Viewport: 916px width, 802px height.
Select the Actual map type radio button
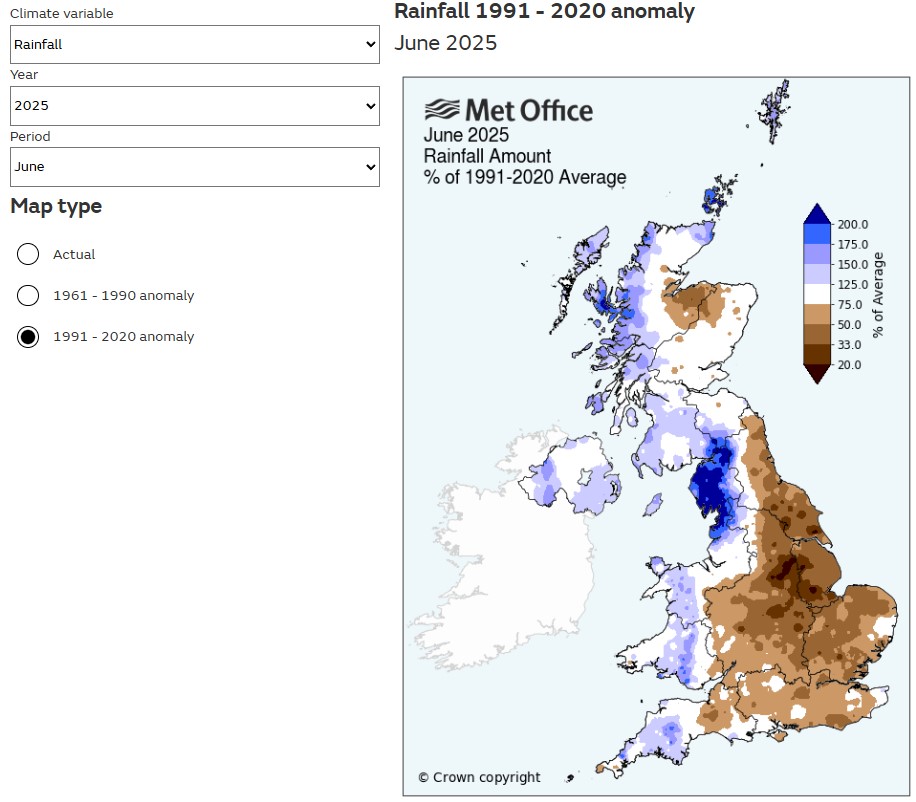28,255
